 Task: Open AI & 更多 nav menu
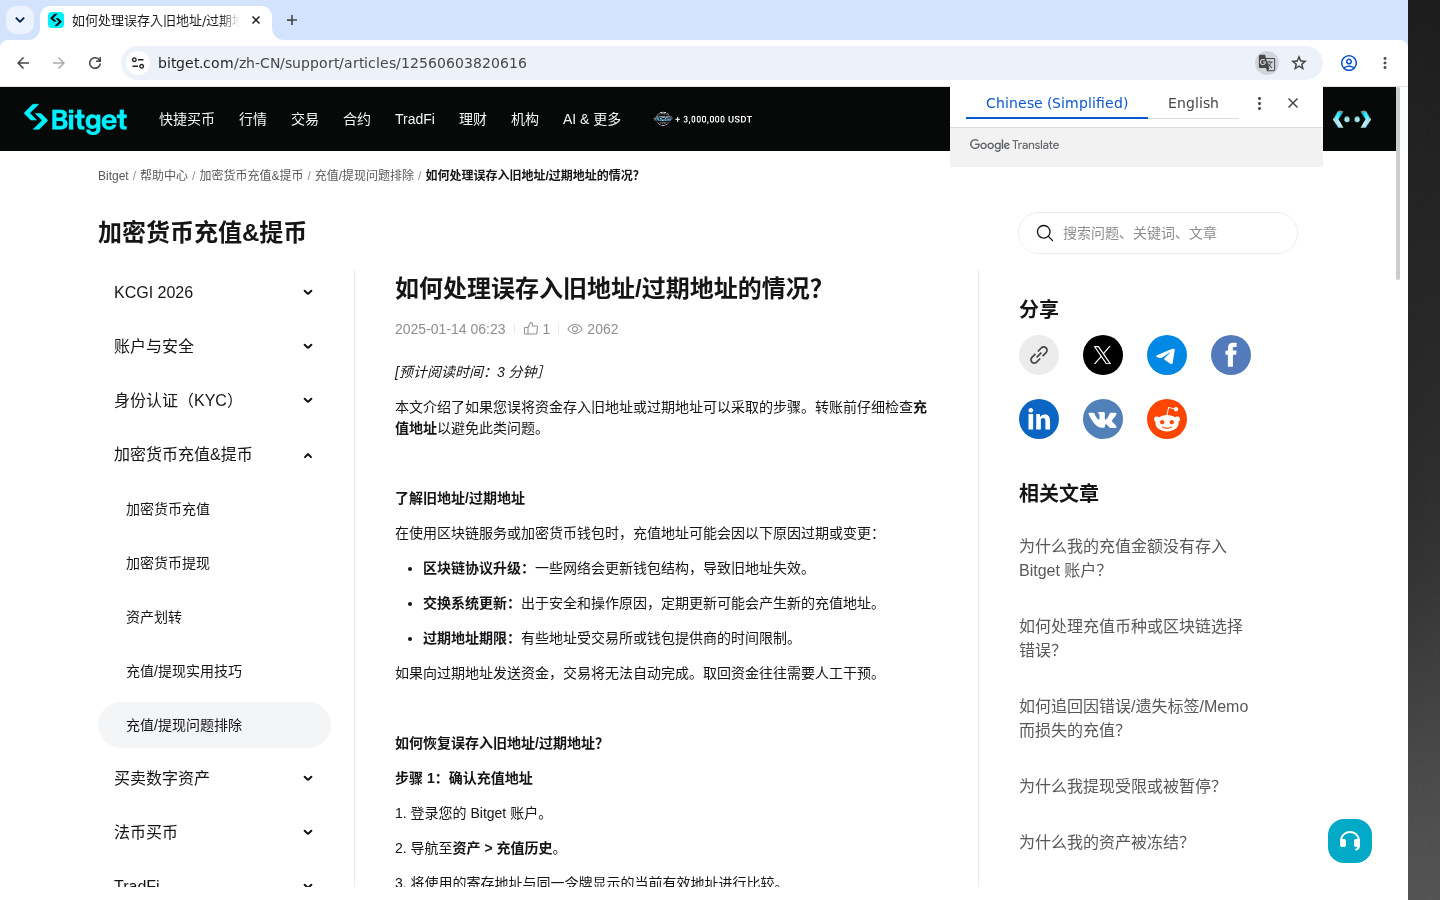tap(592, 119)
